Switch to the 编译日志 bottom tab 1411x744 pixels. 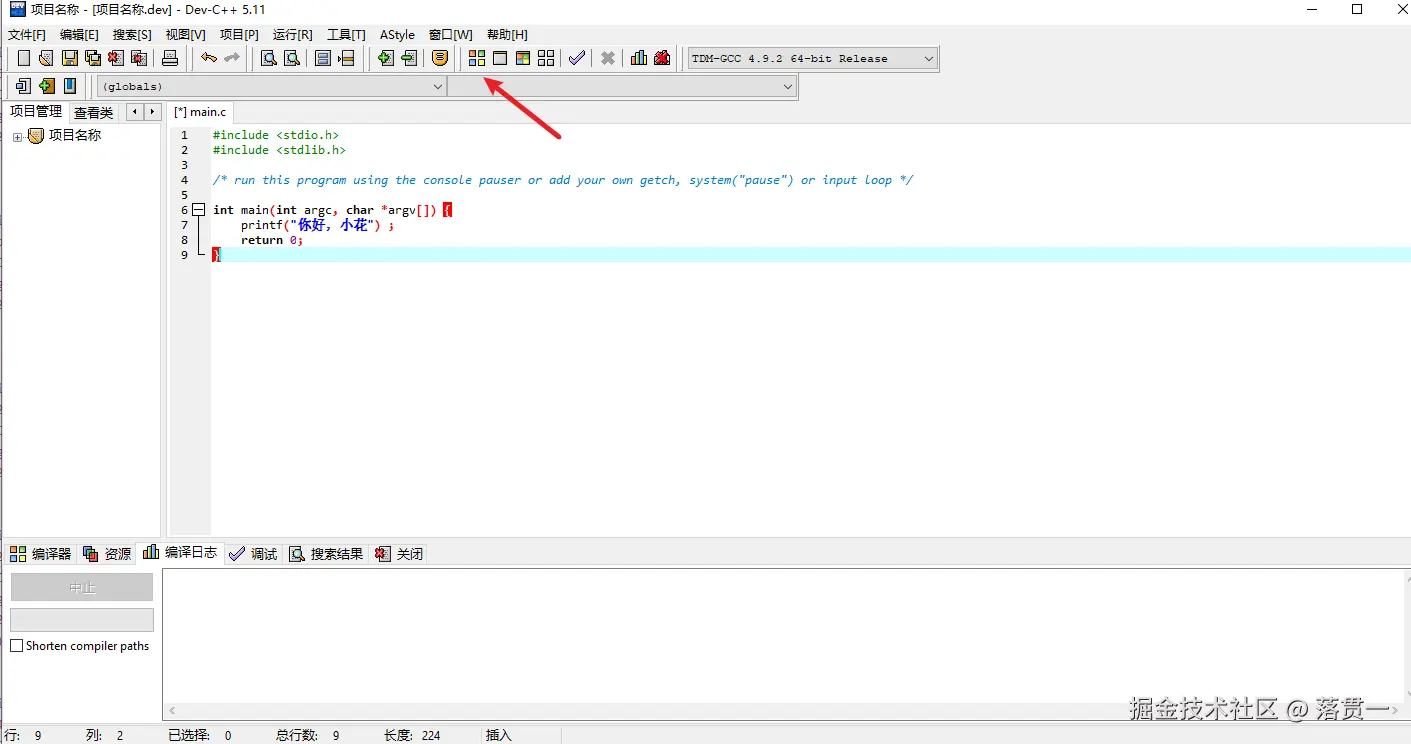click(x=180, y=552)
